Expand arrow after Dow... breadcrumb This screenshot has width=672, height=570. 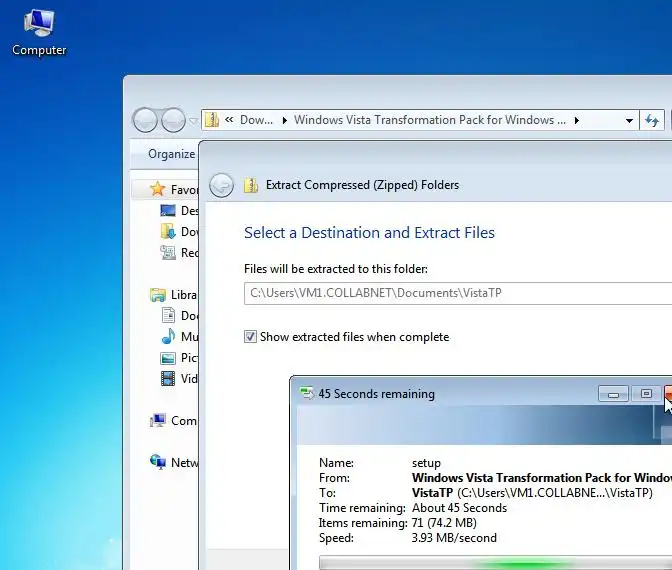click(x=285, y=120)
